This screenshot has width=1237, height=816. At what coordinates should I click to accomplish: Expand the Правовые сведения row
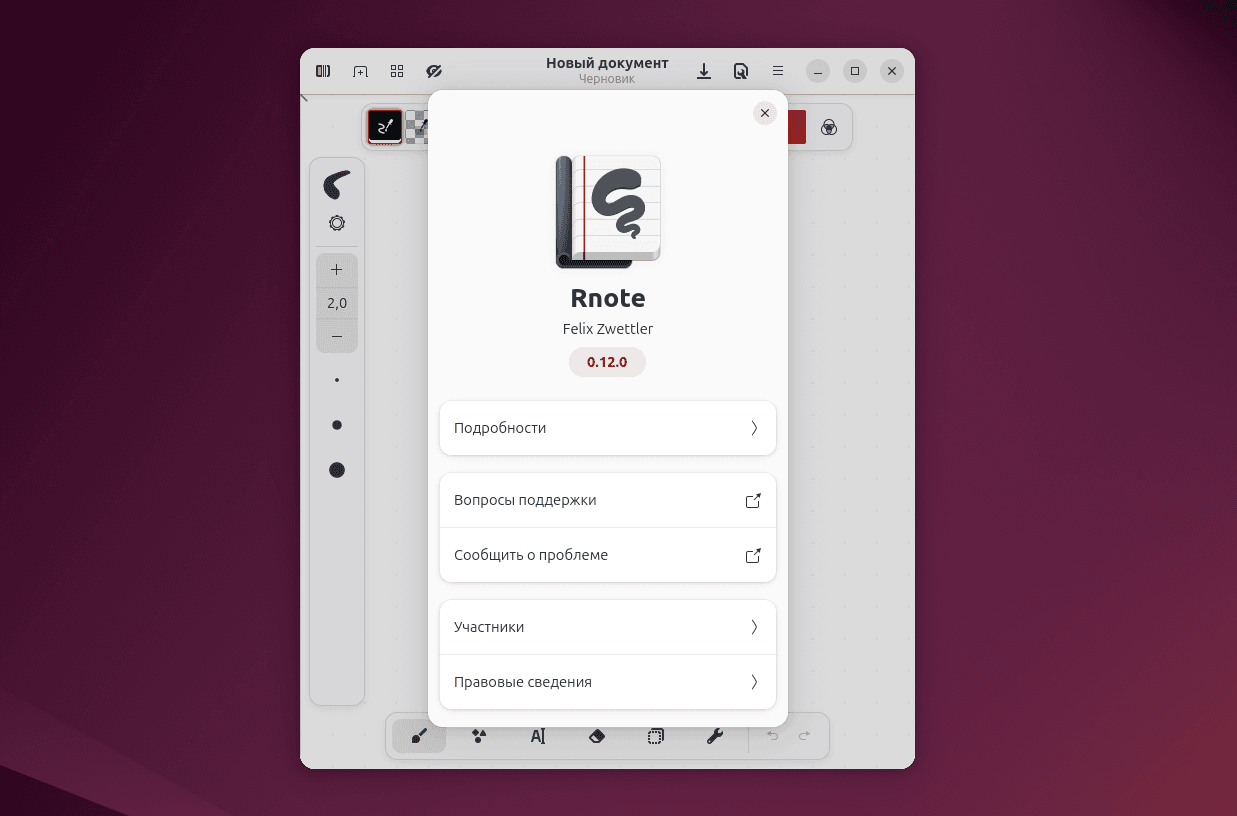[608, 682]
